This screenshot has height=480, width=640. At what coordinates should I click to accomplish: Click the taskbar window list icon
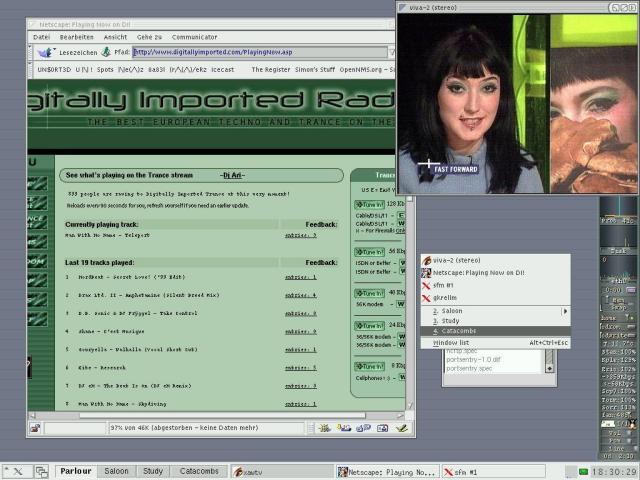pos(42,471)
